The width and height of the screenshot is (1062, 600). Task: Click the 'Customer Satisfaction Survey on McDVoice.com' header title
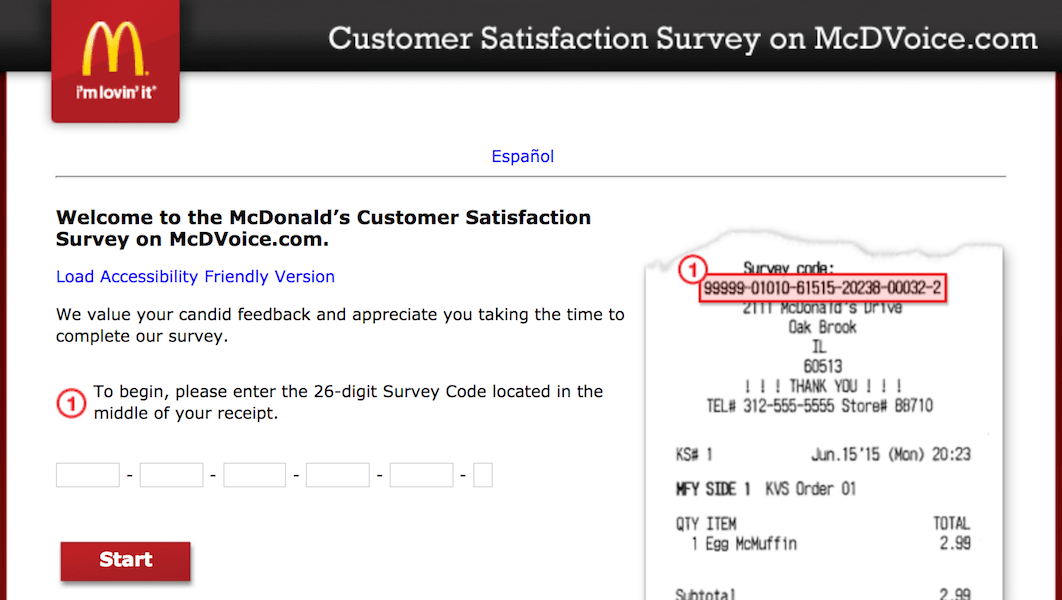click(x=683, y=39)
